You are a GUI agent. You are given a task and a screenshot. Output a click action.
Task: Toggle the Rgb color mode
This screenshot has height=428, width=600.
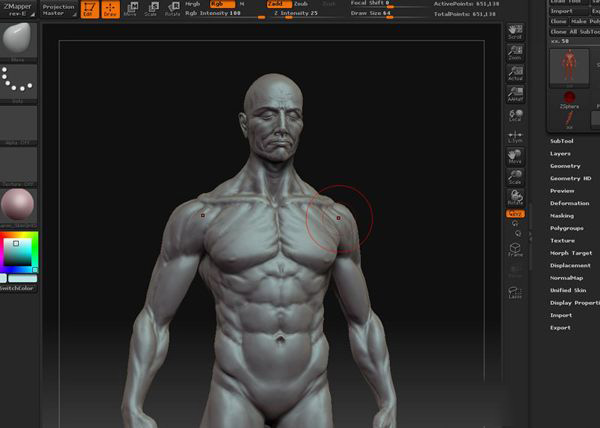(216, 4)
